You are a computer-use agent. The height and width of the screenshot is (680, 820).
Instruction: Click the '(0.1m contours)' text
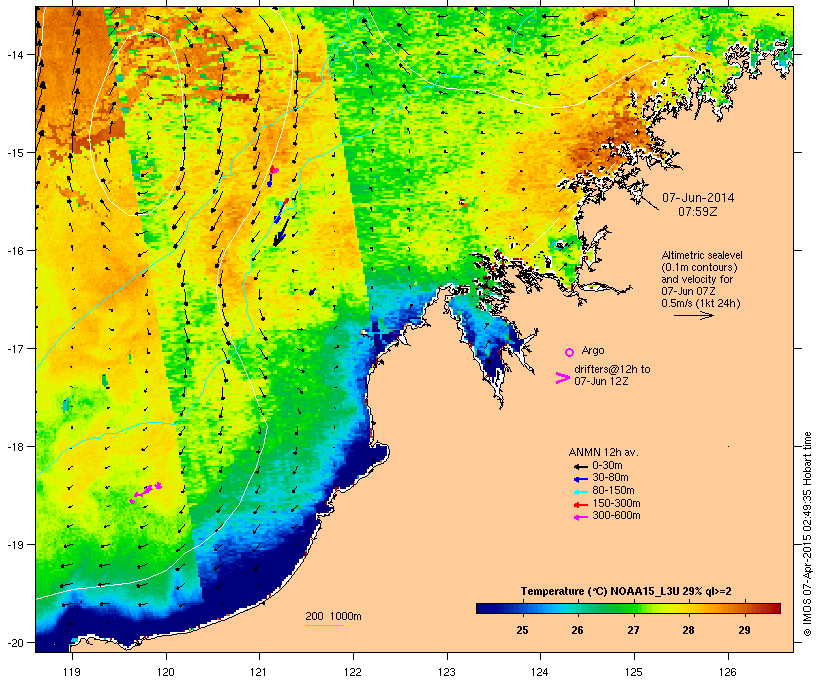pyautogui.click(x=699, y=267)
